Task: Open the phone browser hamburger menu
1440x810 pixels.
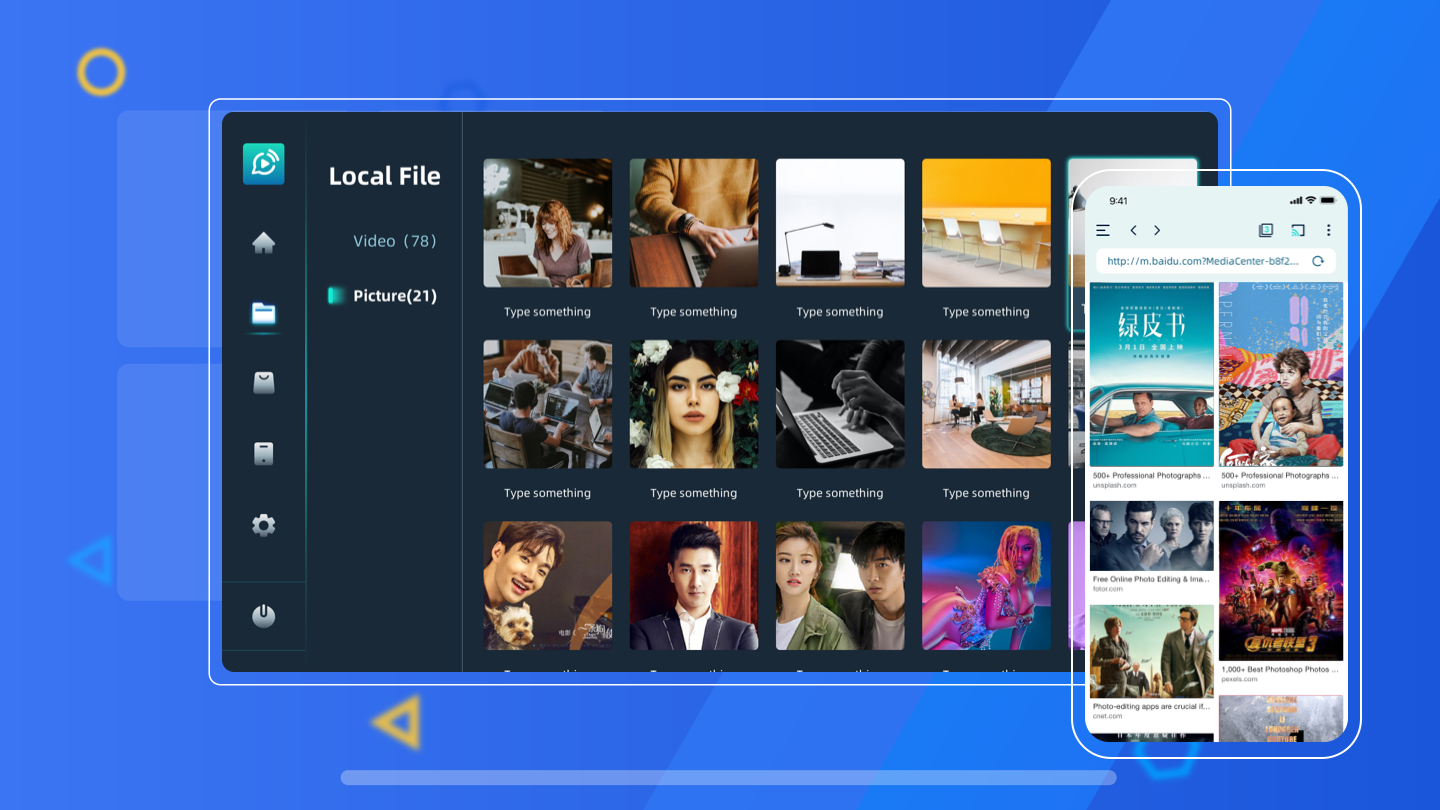Action: [x=1103, y=230]
